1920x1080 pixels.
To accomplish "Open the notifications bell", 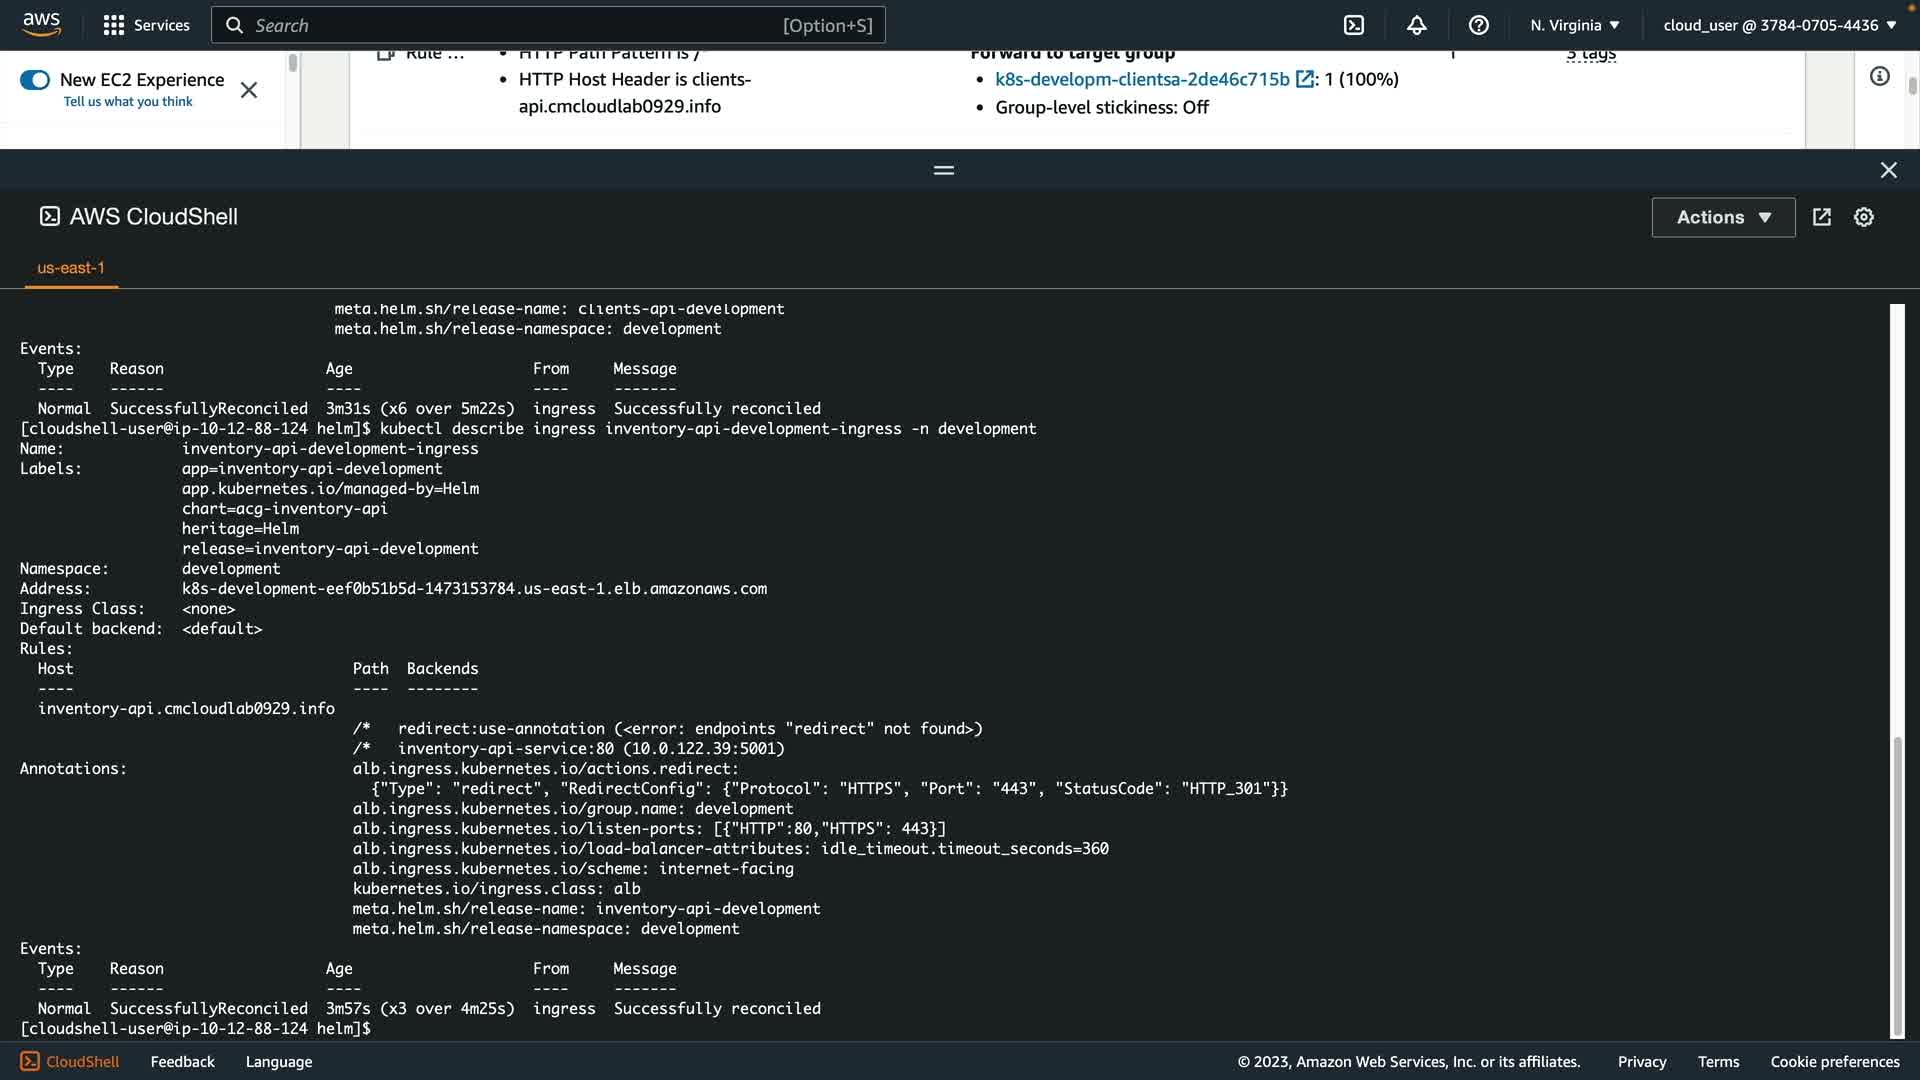I will [1416, 25].
